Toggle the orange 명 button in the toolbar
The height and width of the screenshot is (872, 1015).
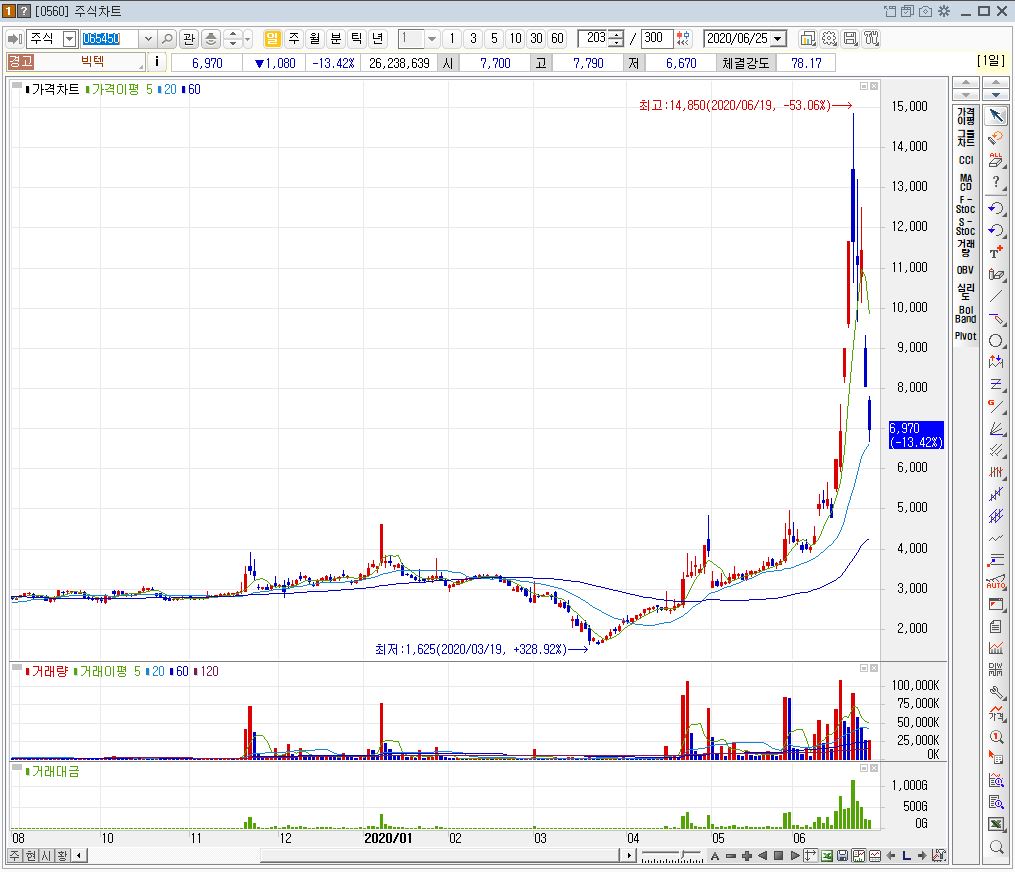point(273,37)
